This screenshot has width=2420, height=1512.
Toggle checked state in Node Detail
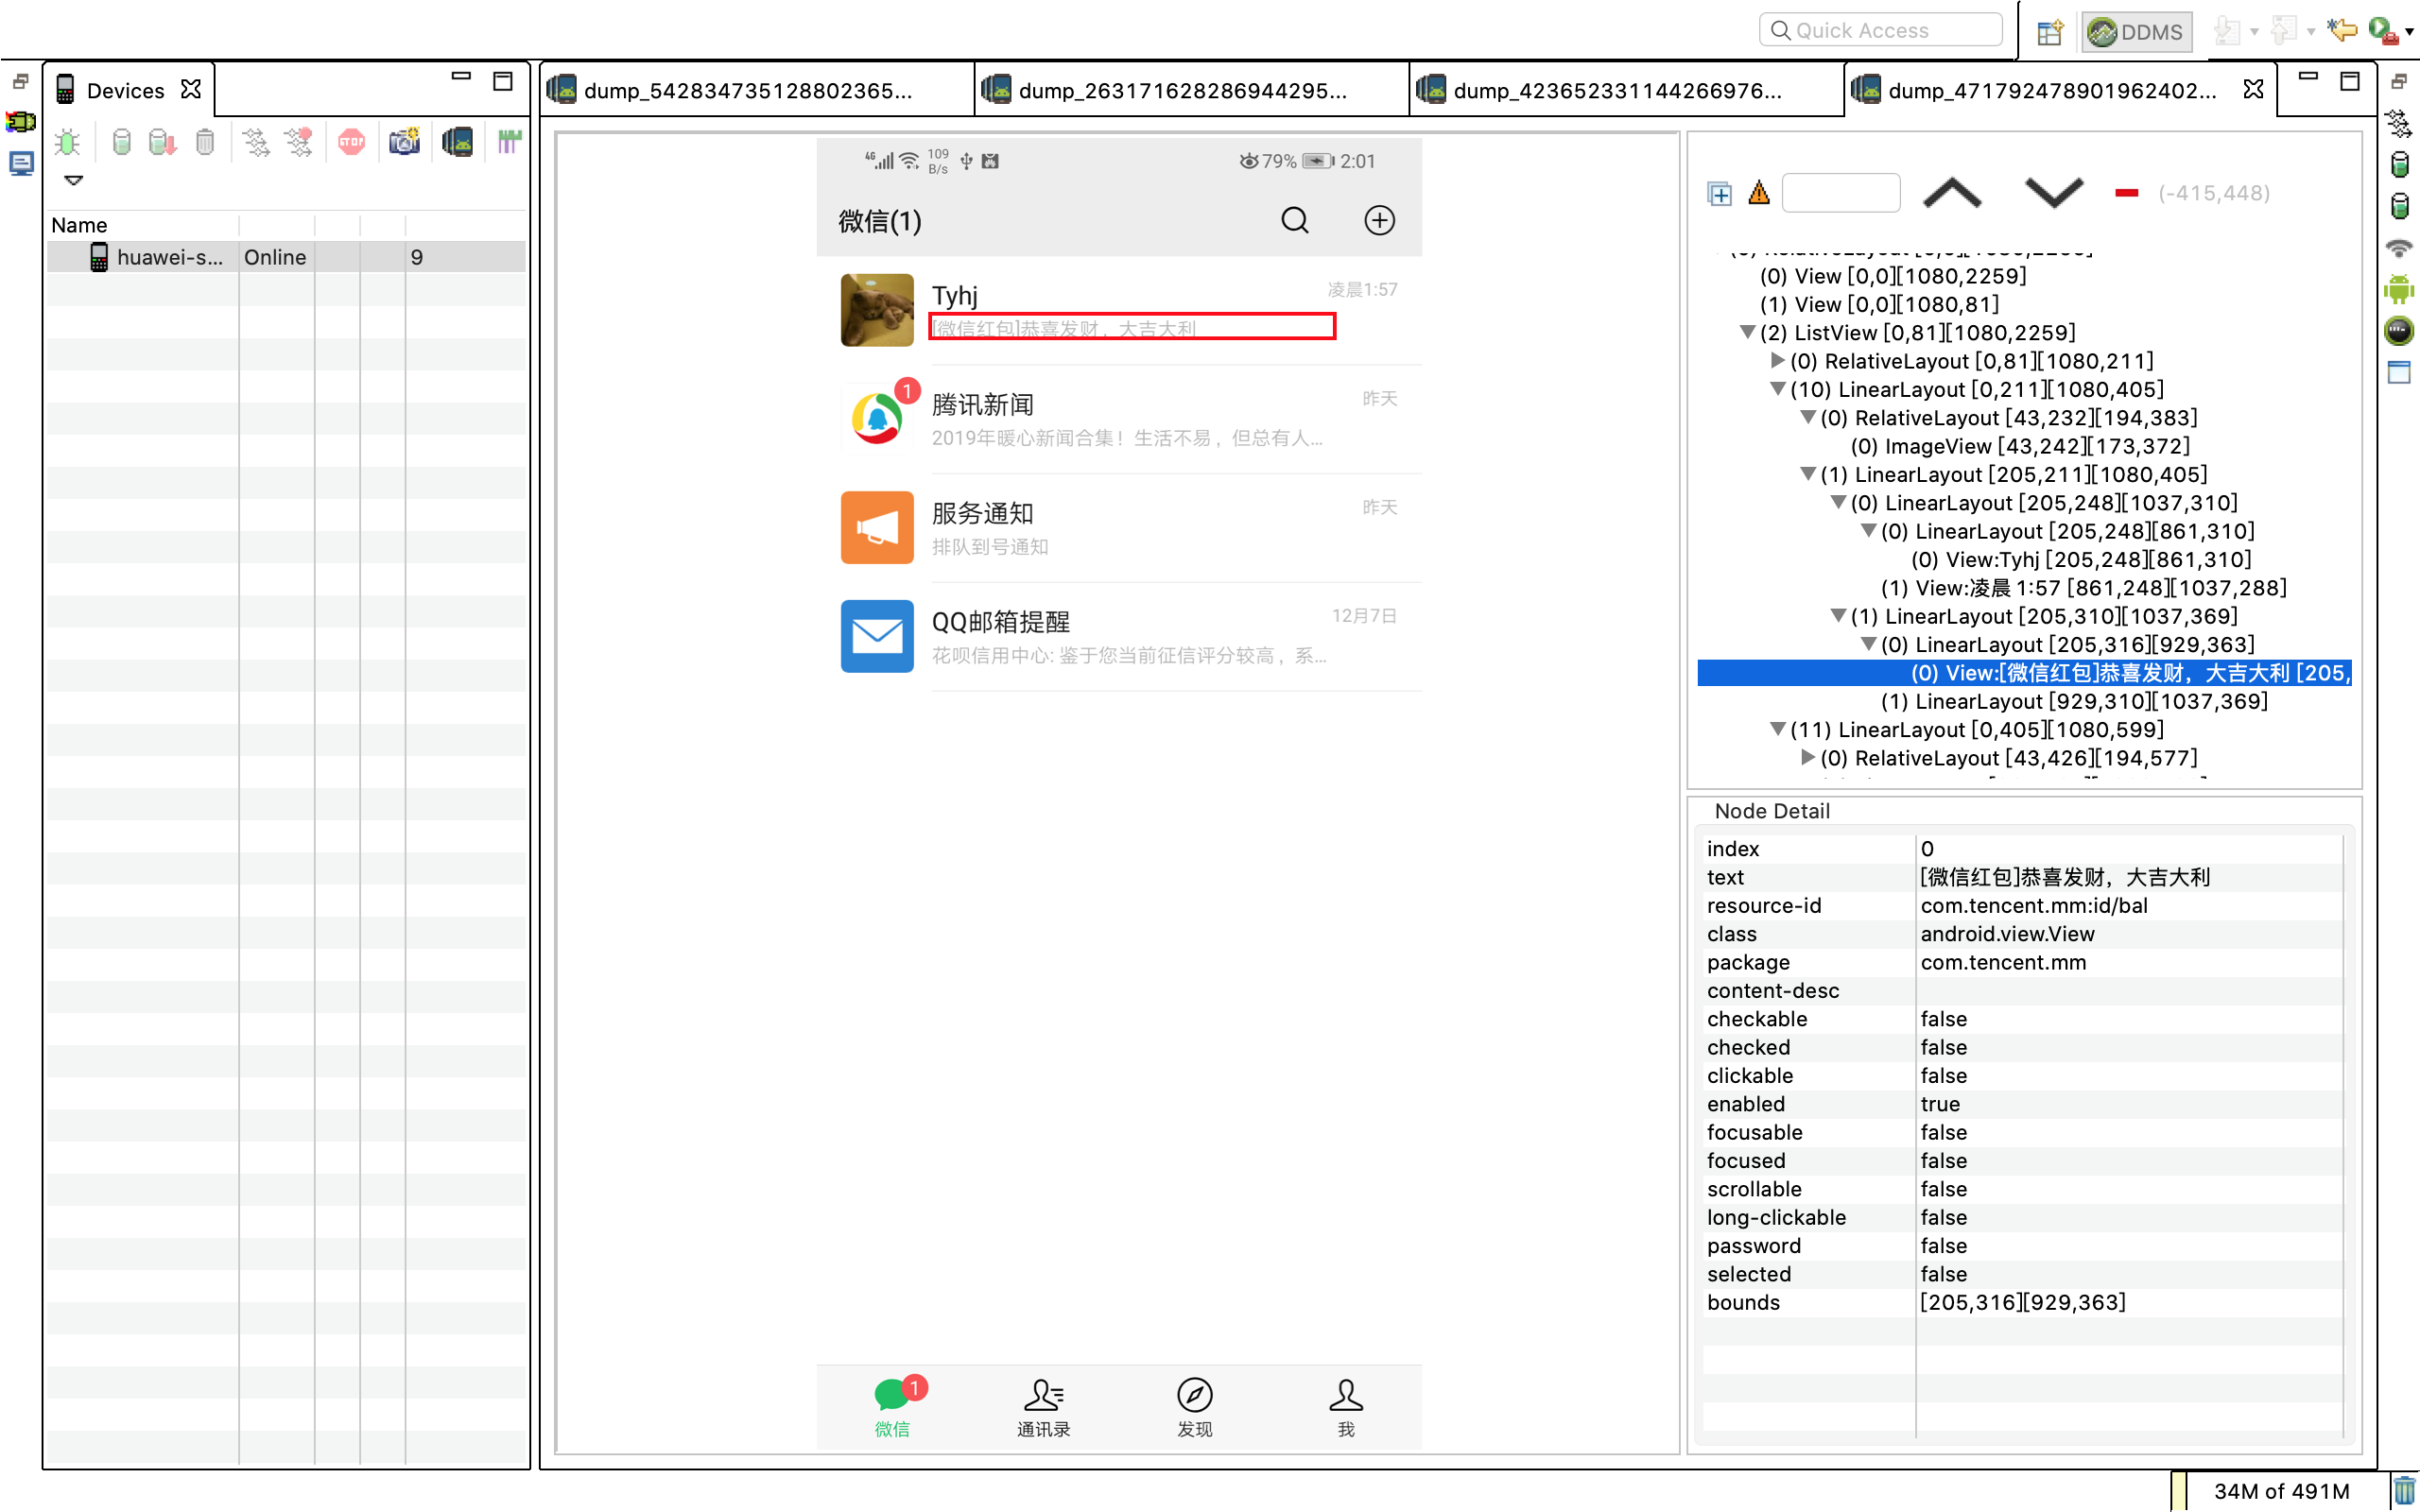1941,1047
